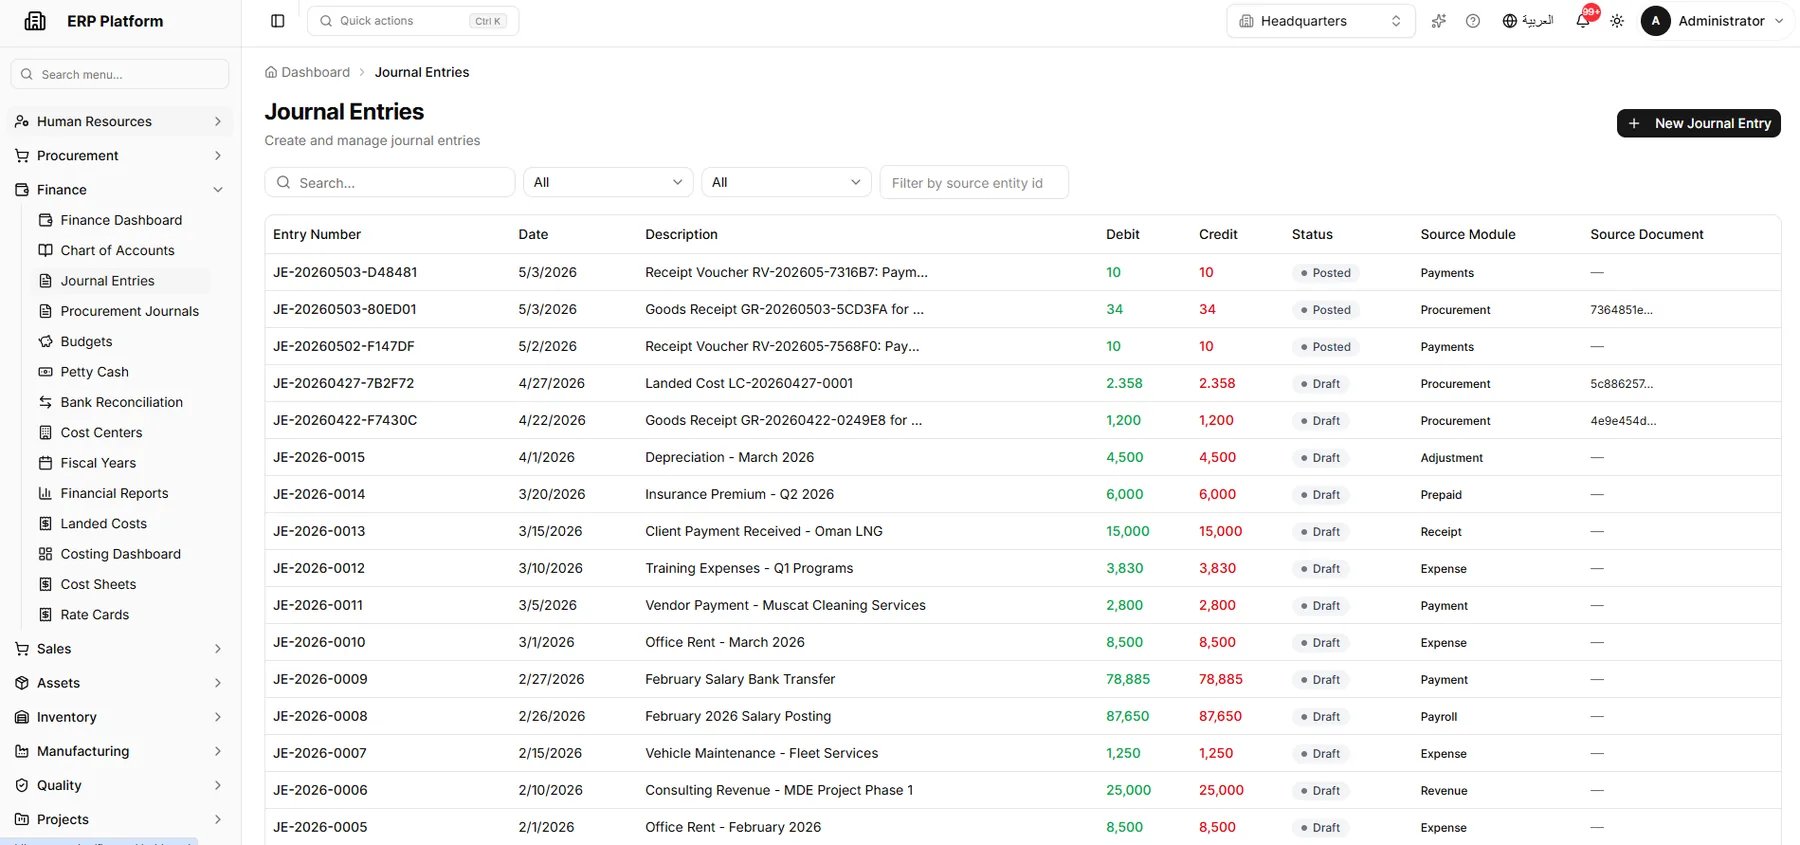
Task: Select the Petty Cash icon
Action: click(45, 372)
